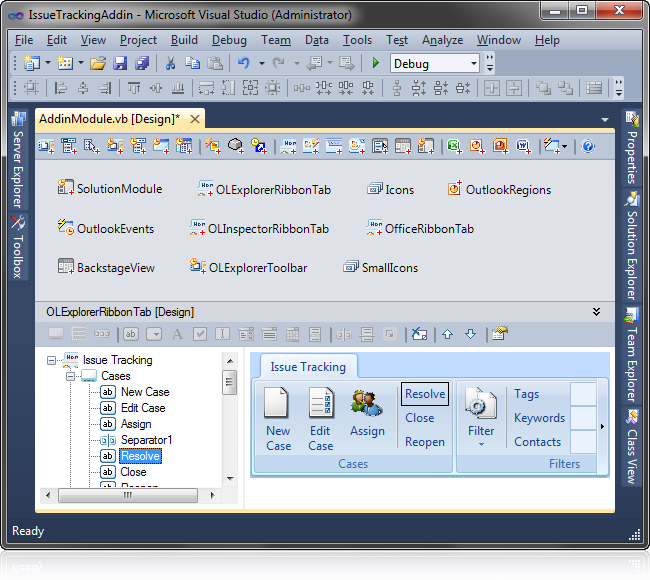Viewport: 650px width, 580px height.
Task: Click the delete item icon in ribbon designer
Action: point(419,334)
